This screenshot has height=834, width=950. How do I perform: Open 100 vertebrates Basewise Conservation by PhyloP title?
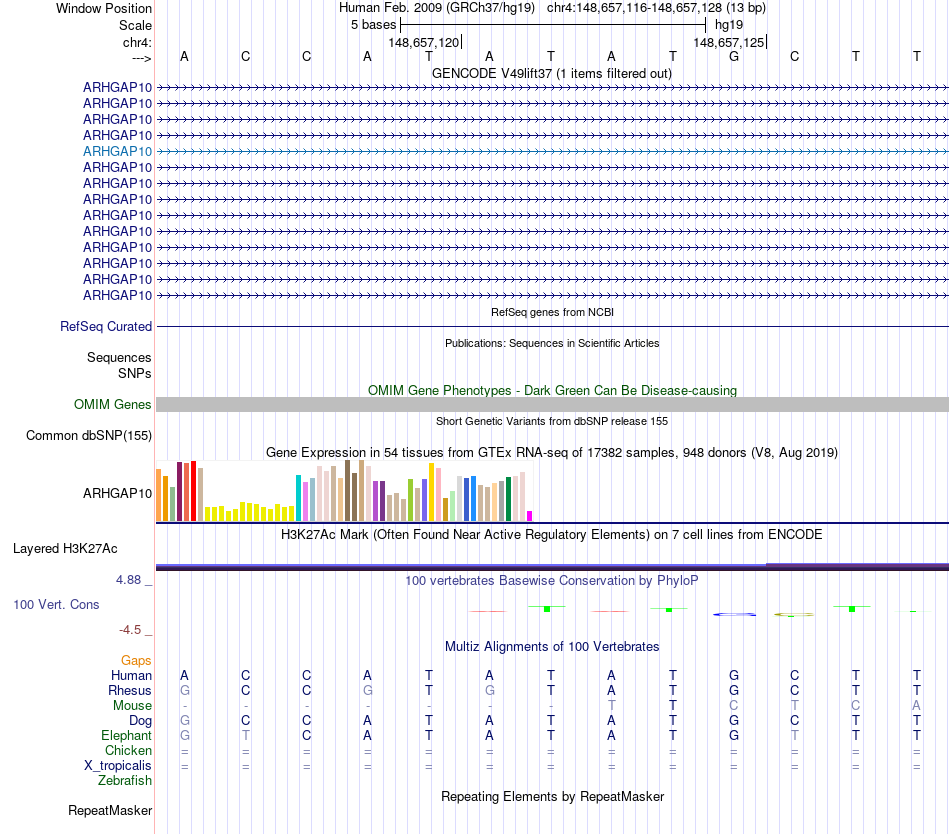tap(552, 581)
